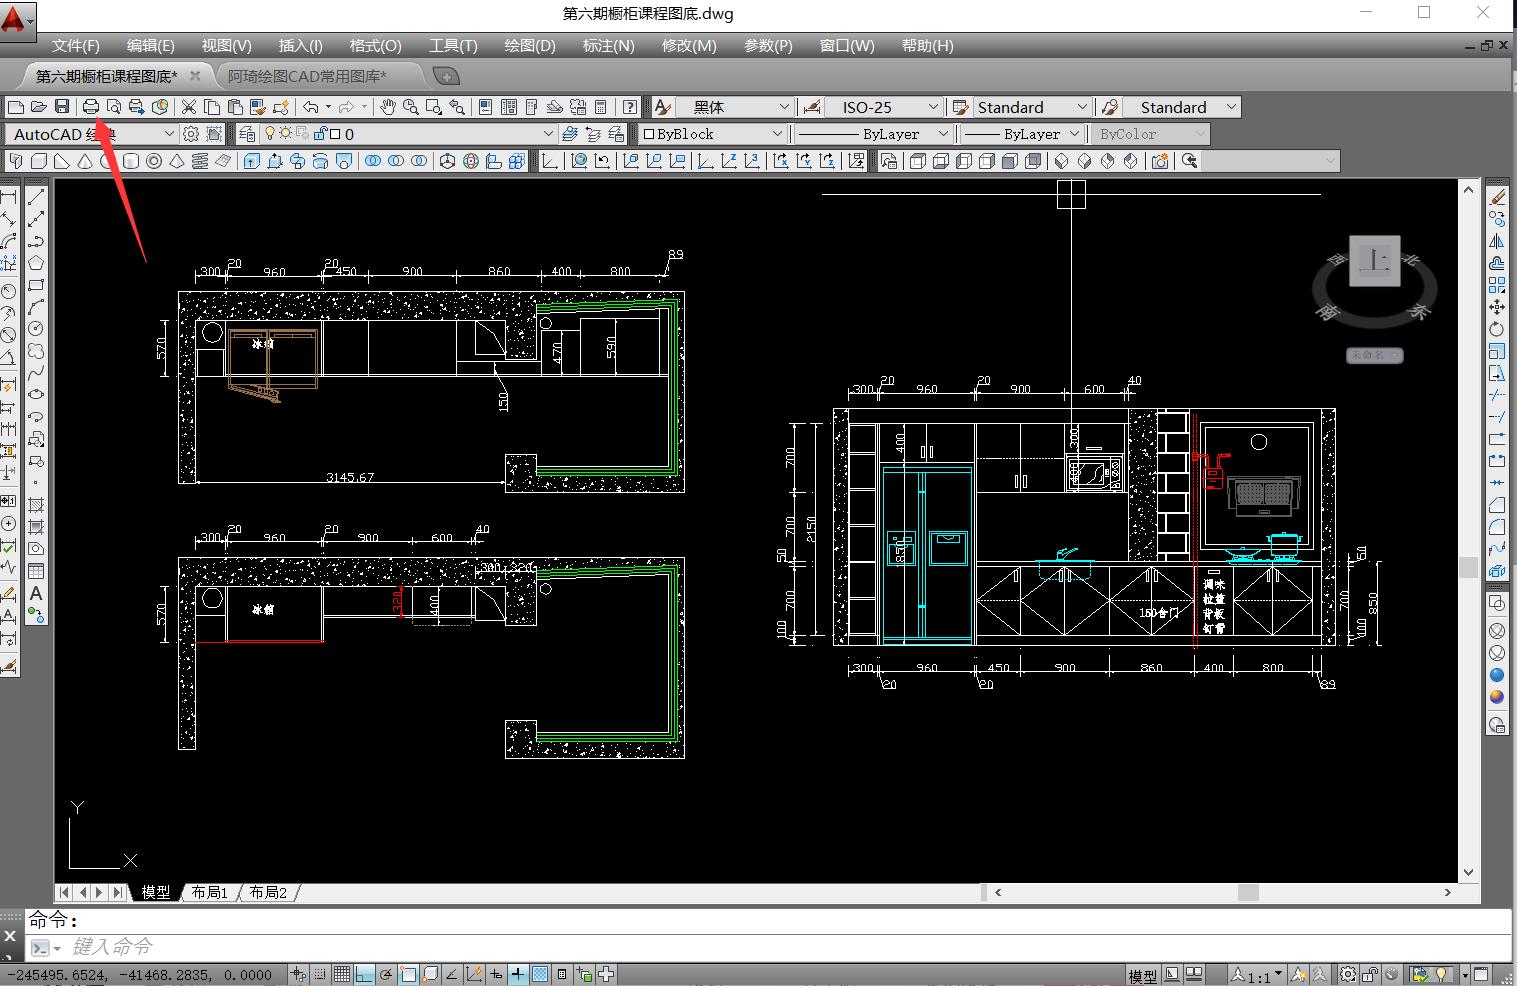Toggle grid display in status bar
The width and height of the screenshot is (1517, 986).
[x=342, y=975]
